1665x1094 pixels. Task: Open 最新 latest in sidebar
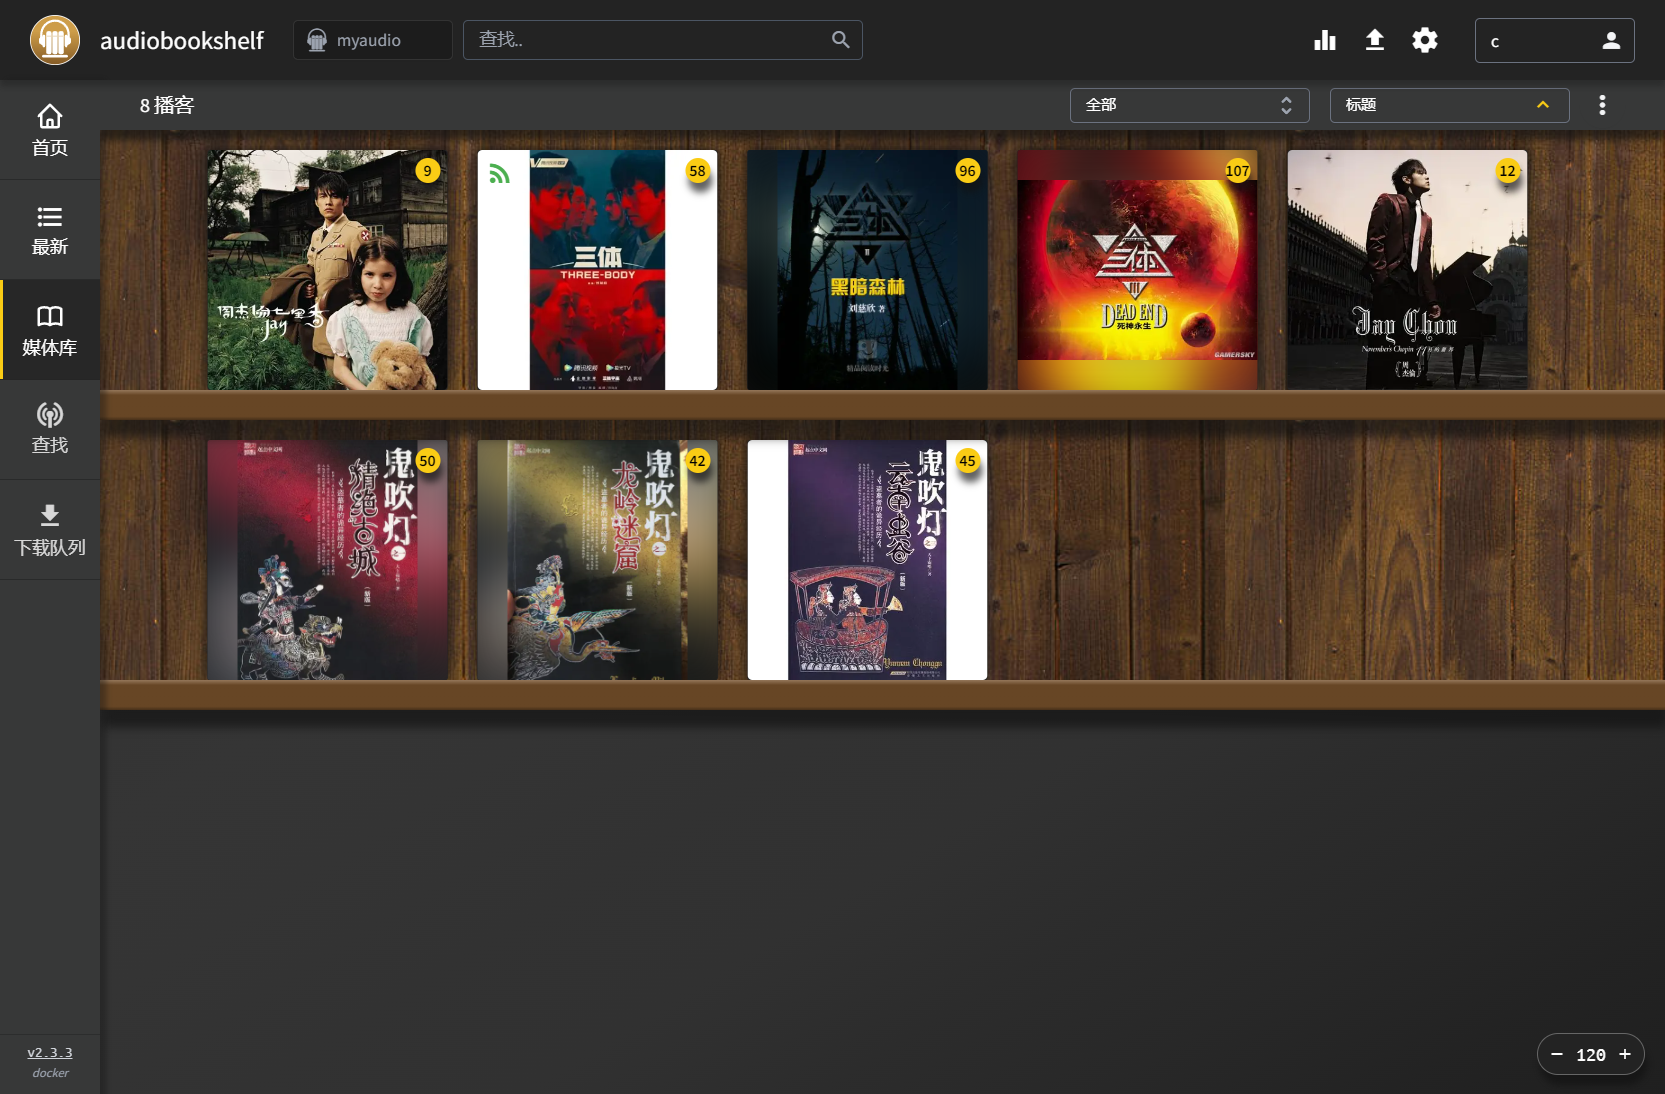click(x=50, y=230)
